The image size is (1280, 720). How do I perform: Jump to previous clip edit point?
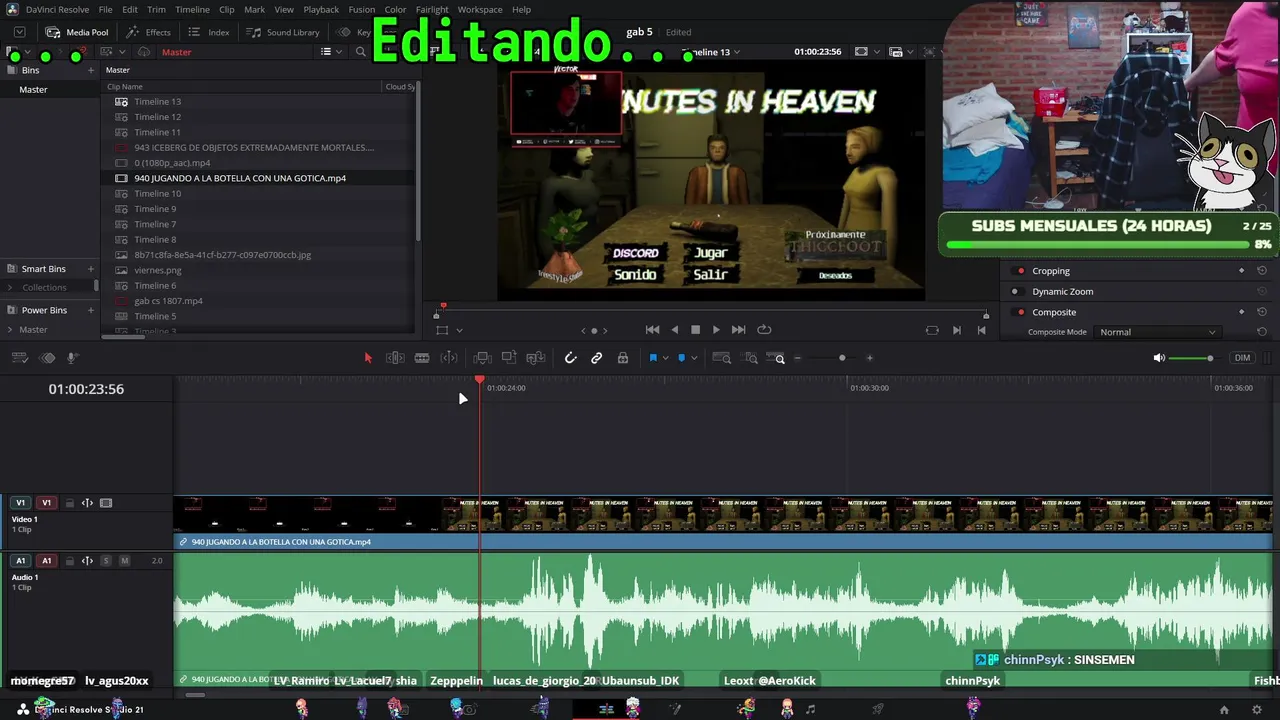coord(981,330)
